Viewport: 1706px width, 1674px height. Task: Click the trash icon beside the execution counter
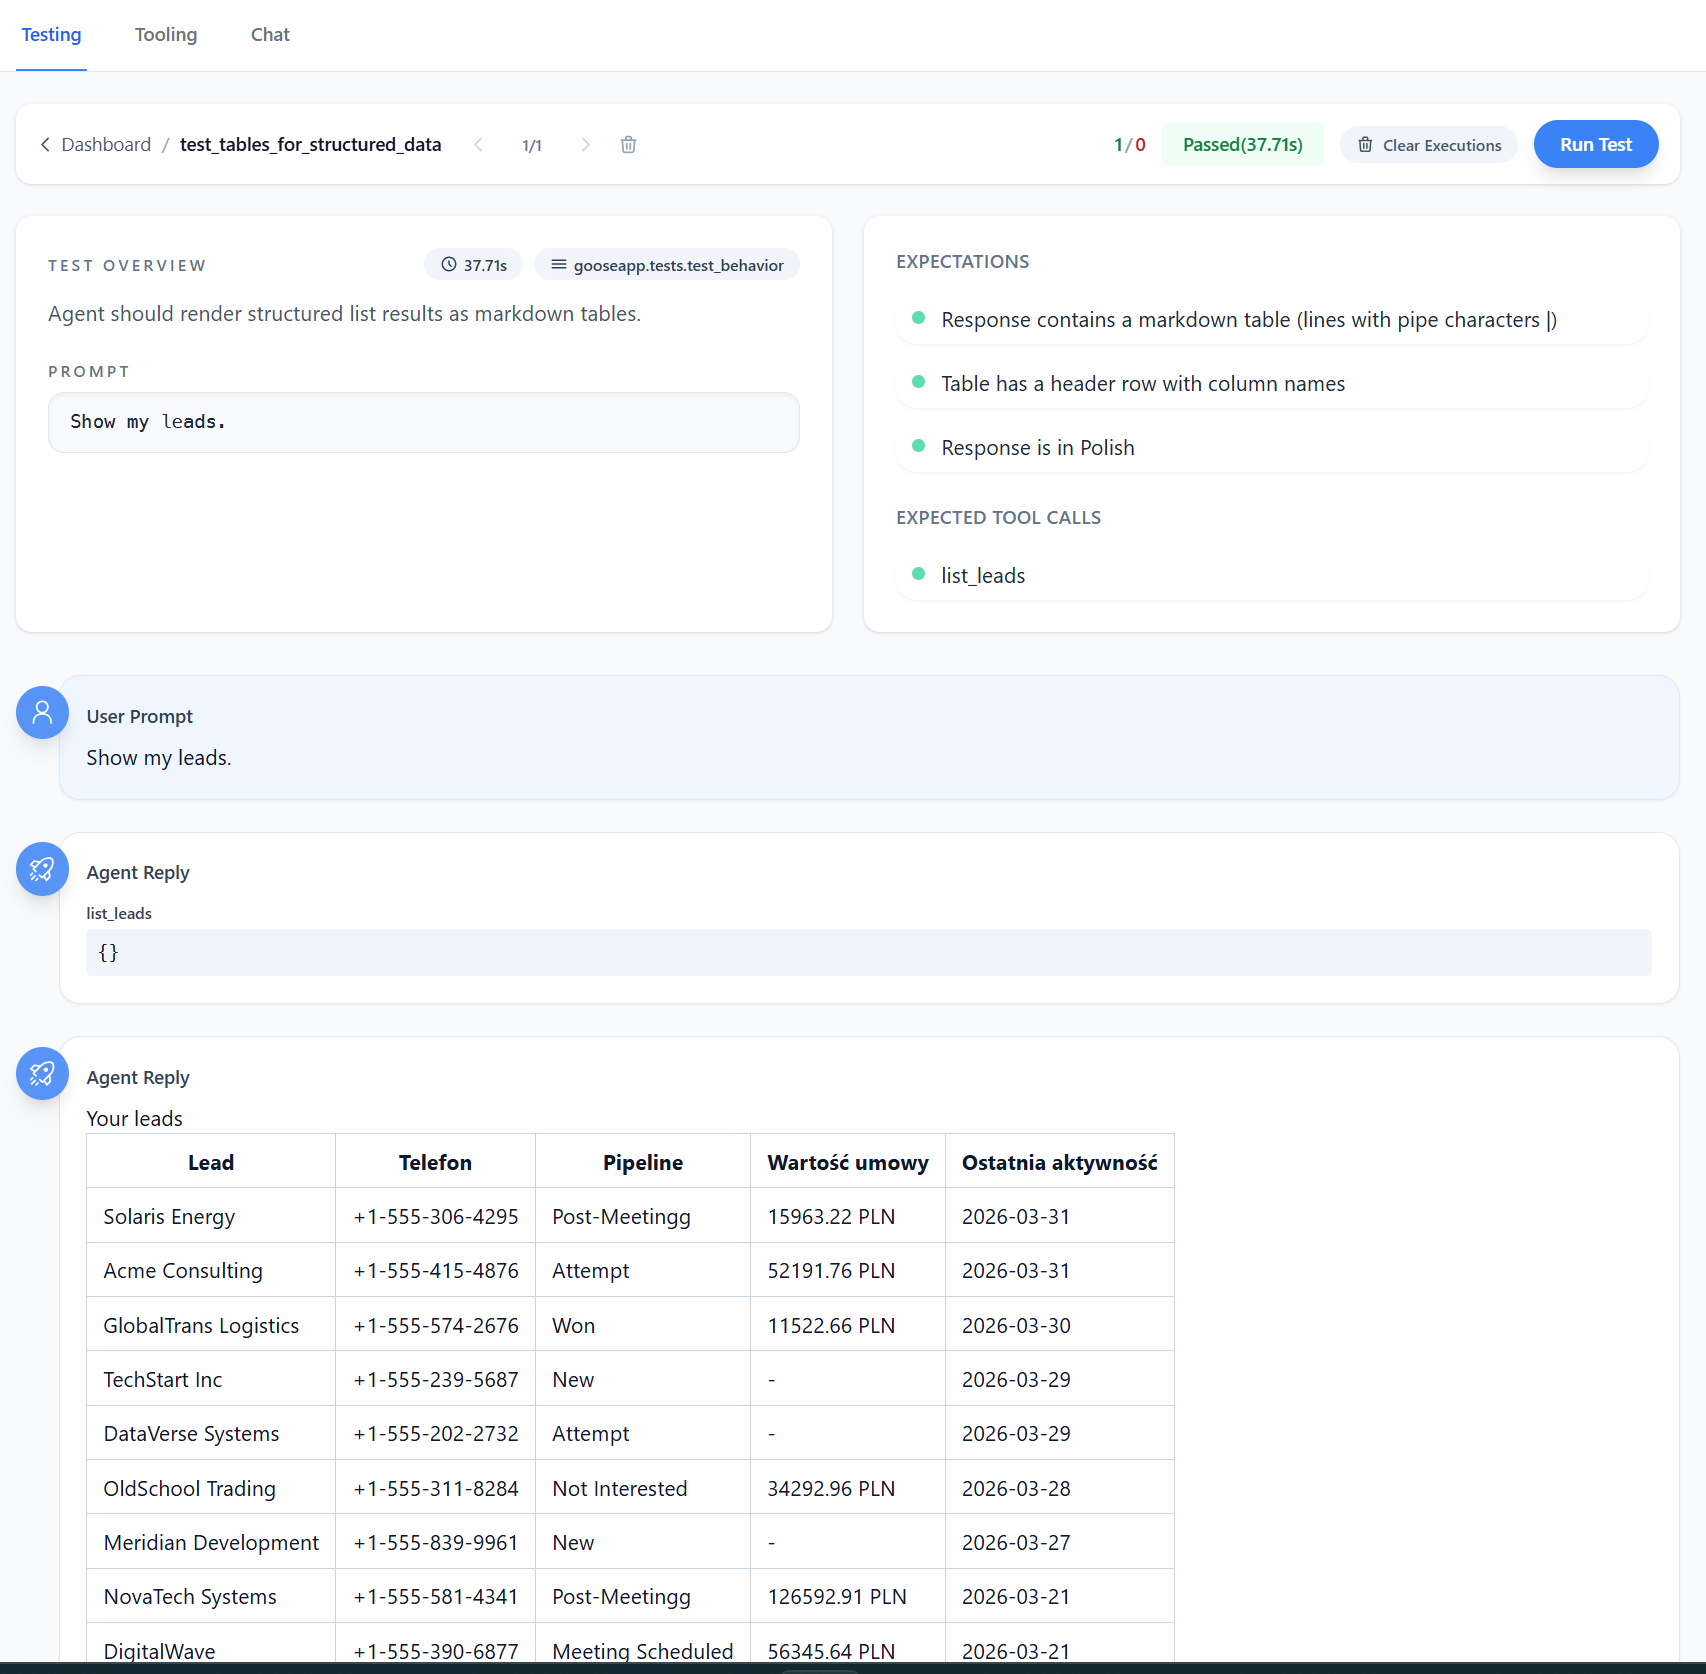[628, 145]
